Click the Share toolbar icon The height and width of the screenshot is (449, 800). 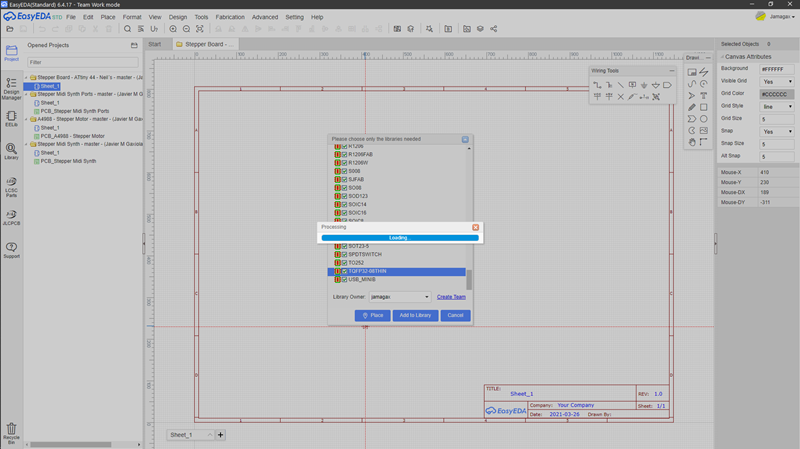pyautogui.click(x=493, y=29)
